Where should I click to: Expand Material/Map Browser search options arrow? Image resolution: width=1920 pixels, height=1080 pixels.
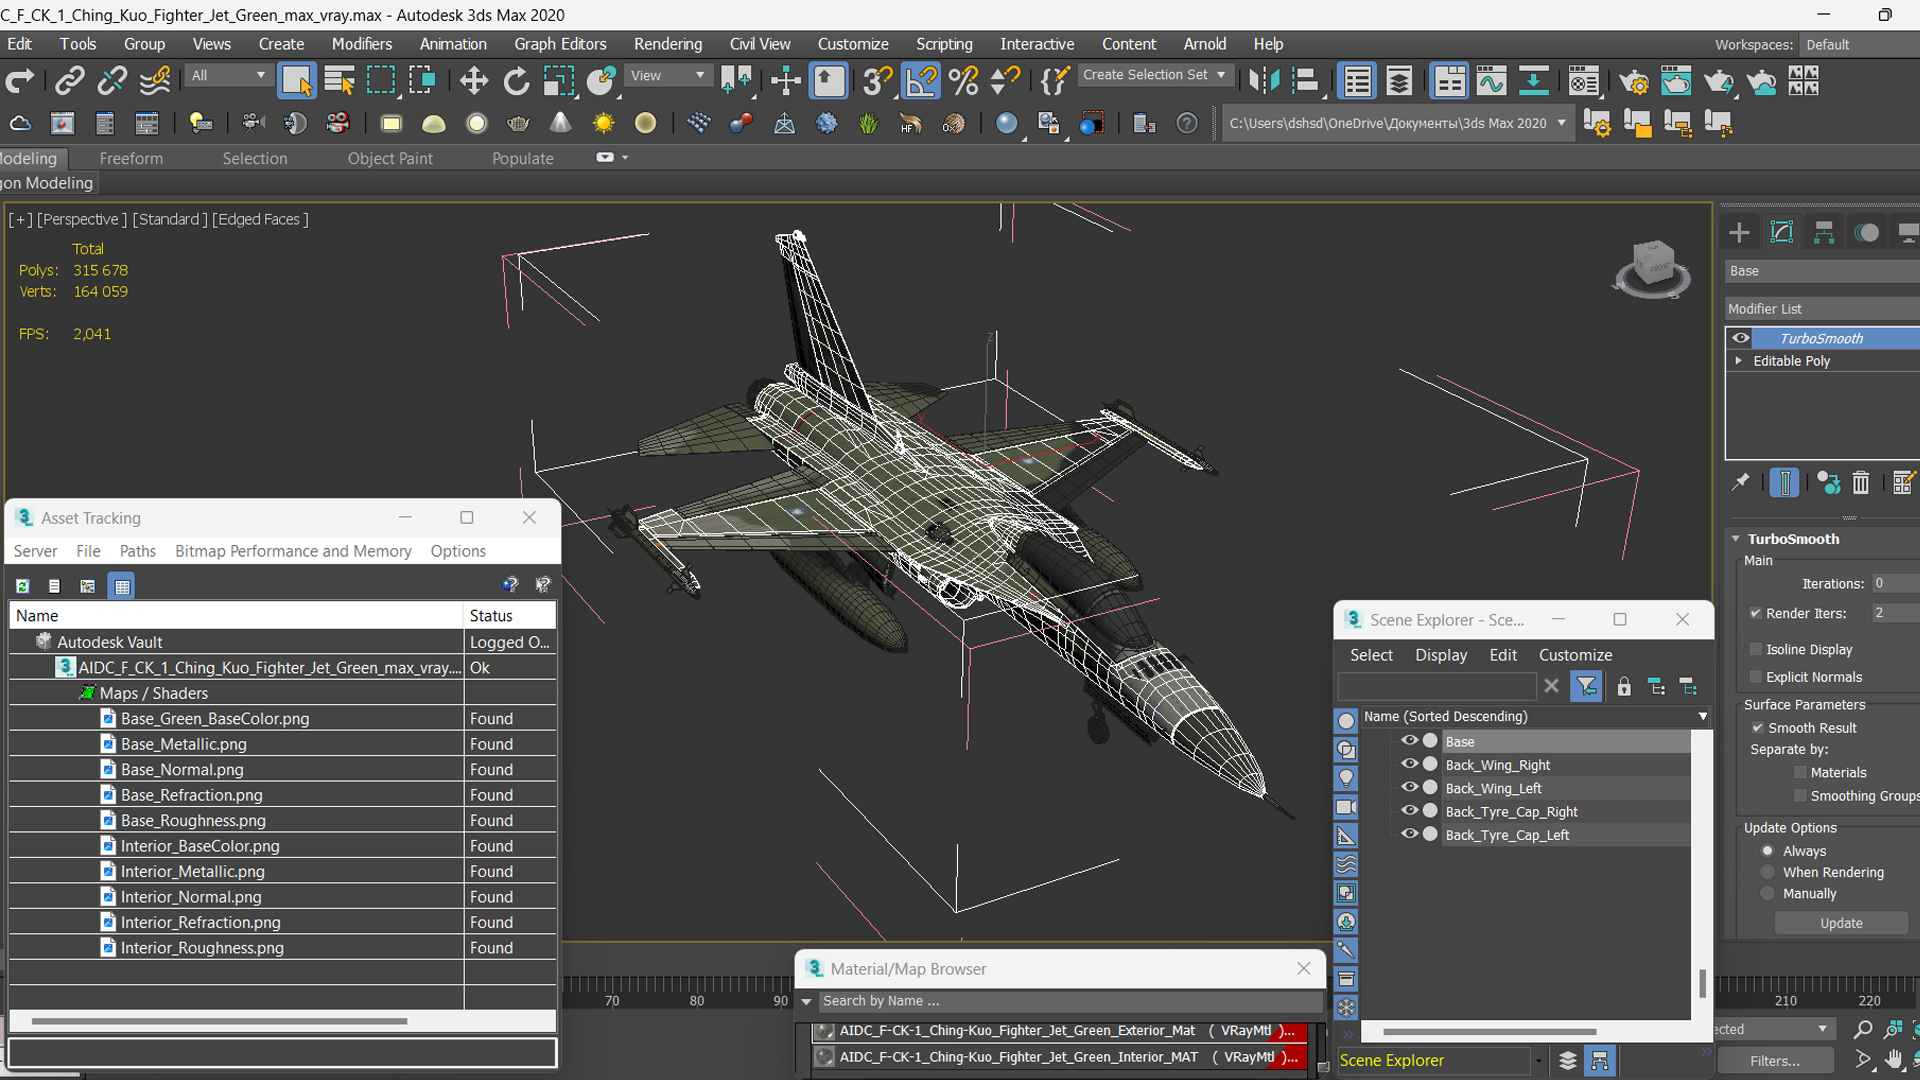tap(806, 1001)
